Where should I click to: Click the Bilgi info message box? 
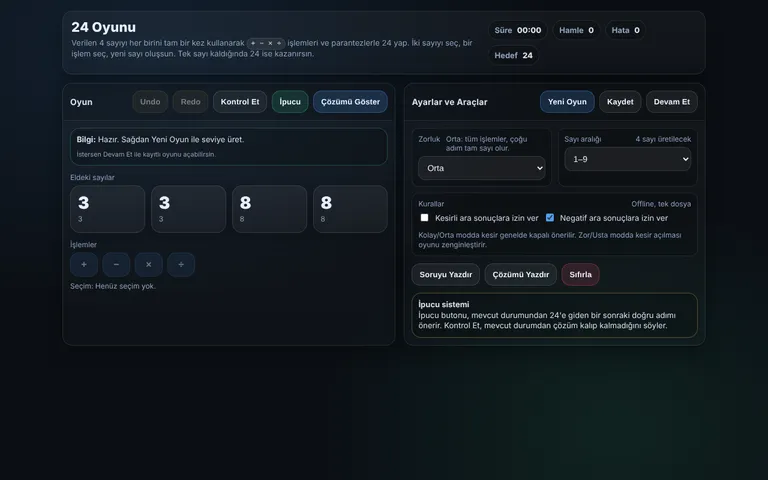pos(229,146)
